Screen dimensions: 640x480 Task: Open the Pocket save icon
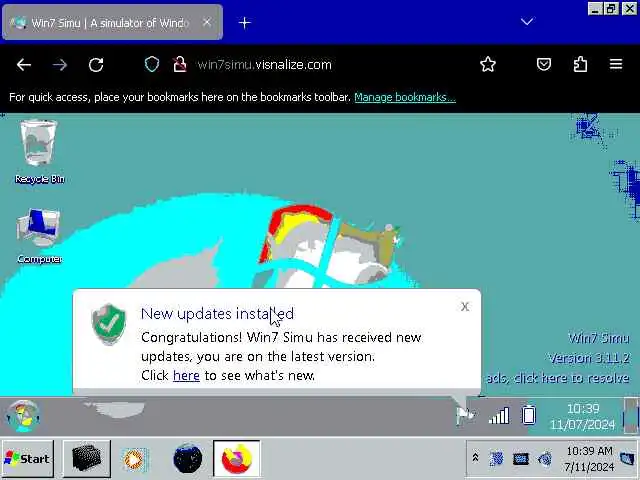point(544,64)
